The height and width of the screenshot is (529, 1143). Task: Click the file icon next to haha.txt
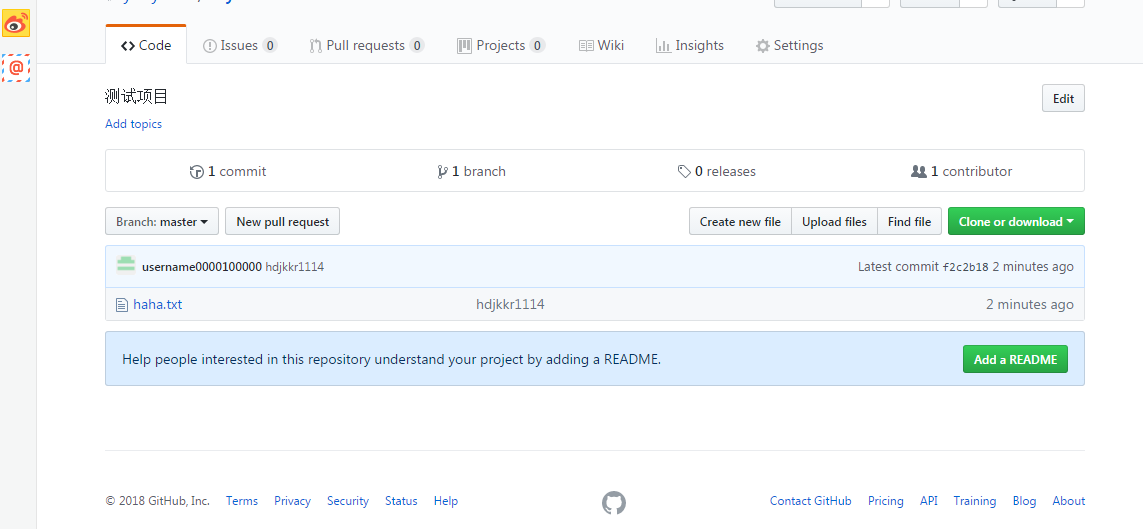(122, 305)
